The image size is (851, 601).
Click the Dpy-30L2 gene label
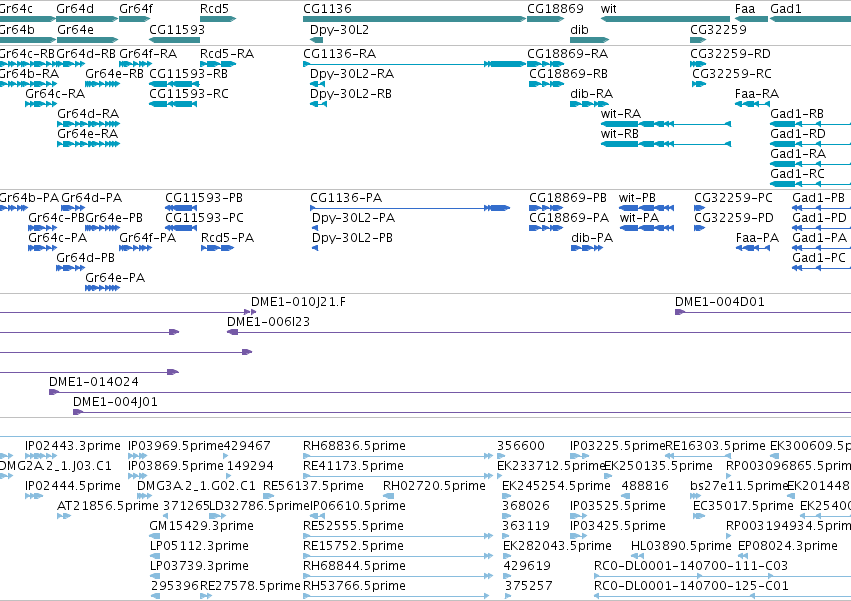339,29
